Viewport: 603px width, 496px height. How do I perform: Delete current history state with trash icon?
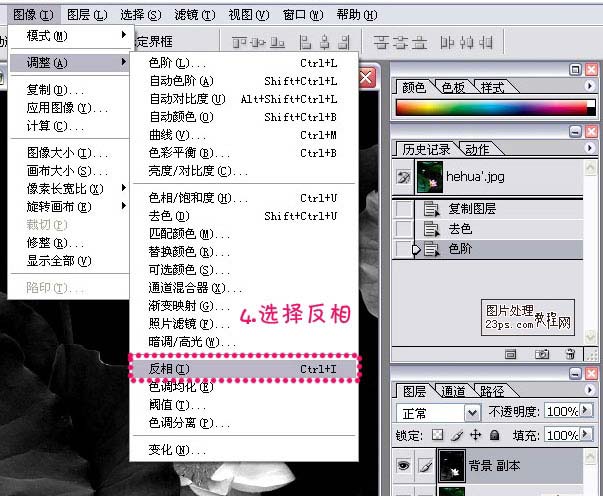pyautogui.click(x=571, y=354)
